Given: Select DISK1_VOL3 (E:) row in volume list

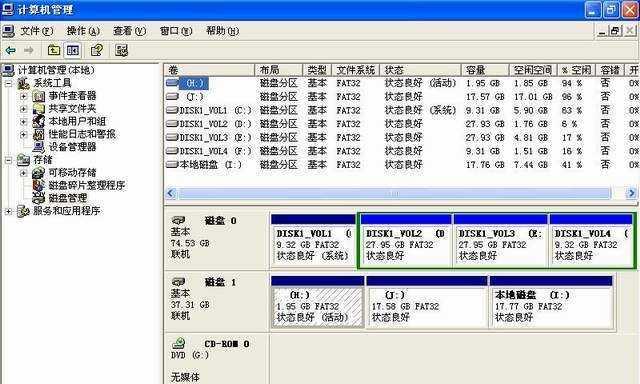Looking at the screenshot, I should point(402,138).
